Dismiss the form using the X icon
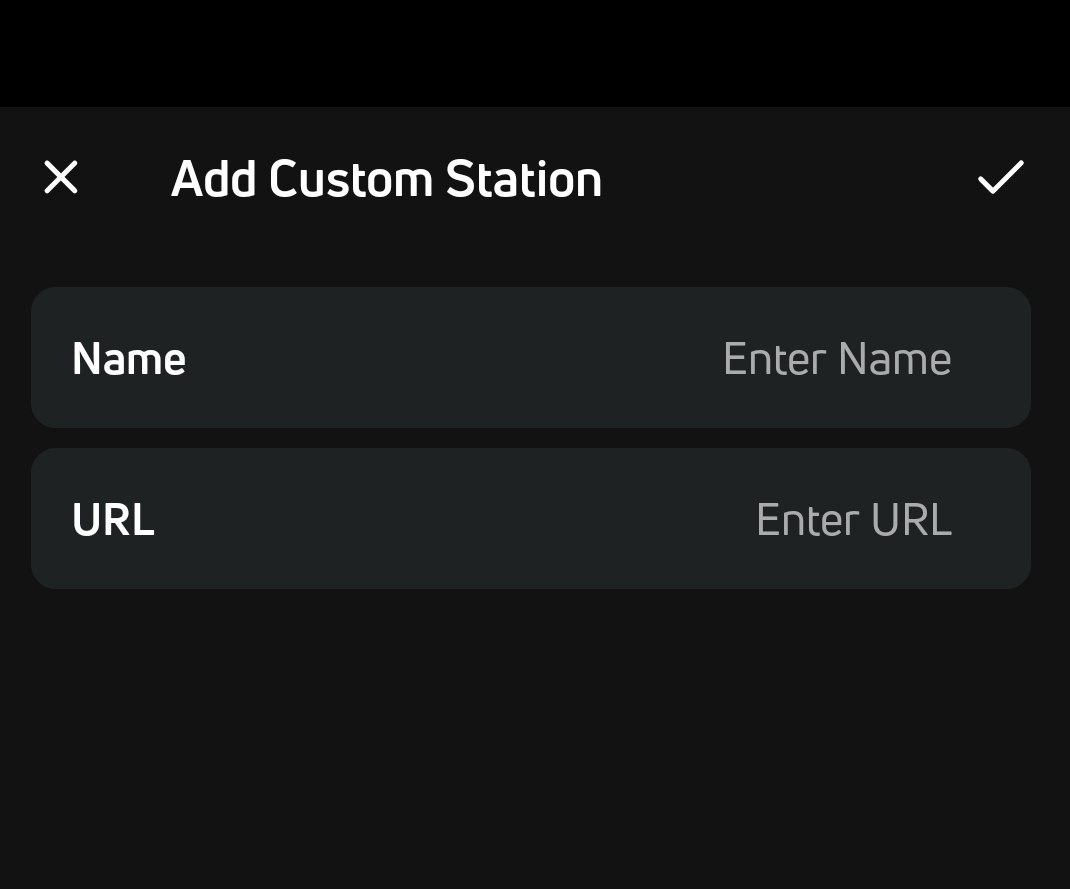 [x=61, y=178]
